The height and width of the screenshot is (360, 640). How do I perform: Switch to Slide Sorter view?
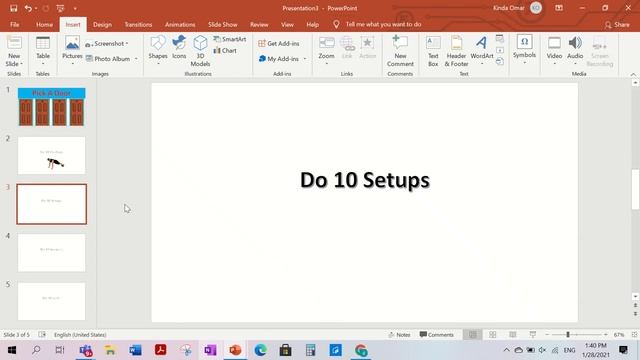coord(493,335)
